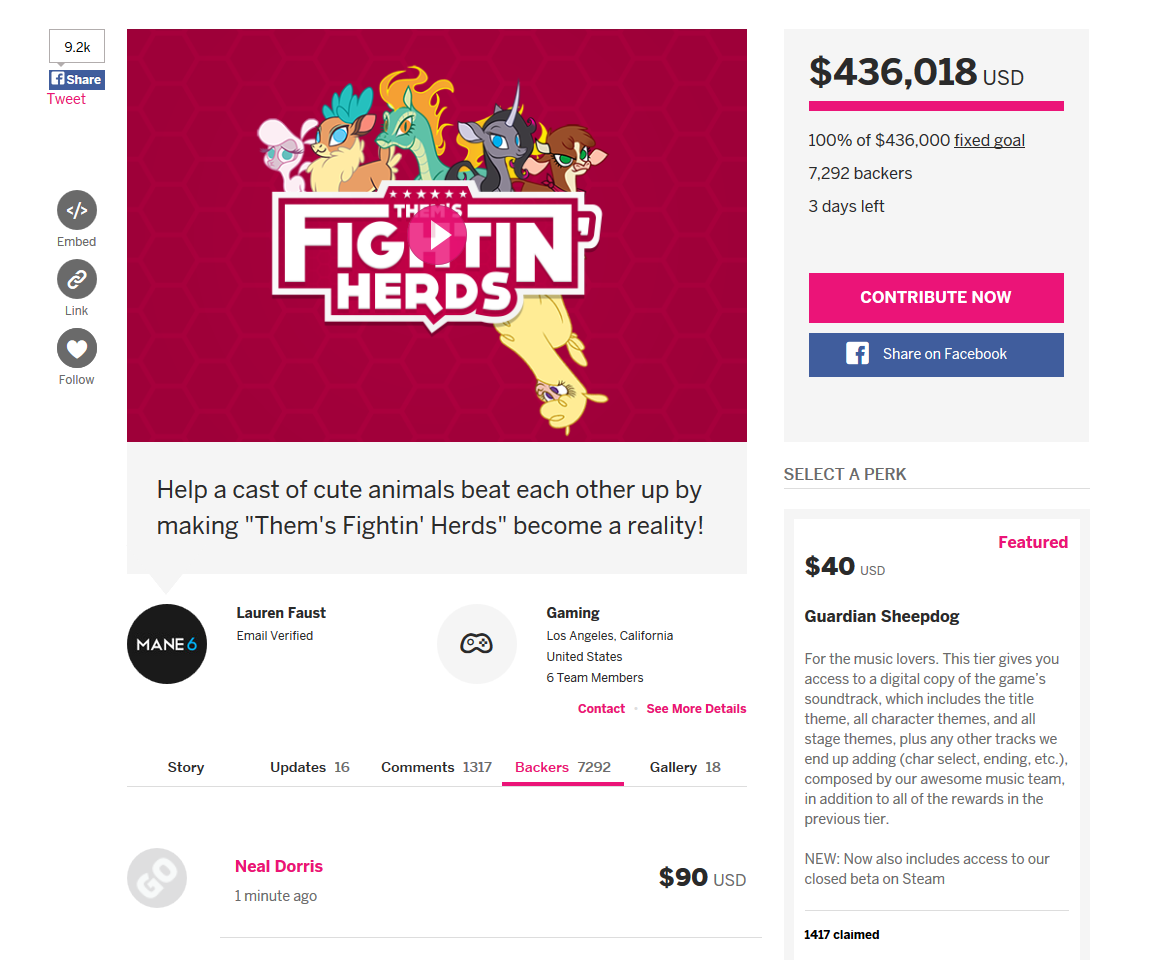Click the Contact link
The image size is (1162, 960).
point(601,709)
